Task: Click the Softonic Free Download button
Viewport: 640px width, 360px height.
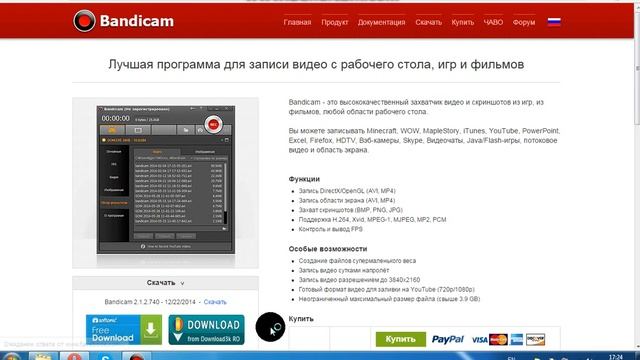Action: pyautogui.click(x=124, y=329)
